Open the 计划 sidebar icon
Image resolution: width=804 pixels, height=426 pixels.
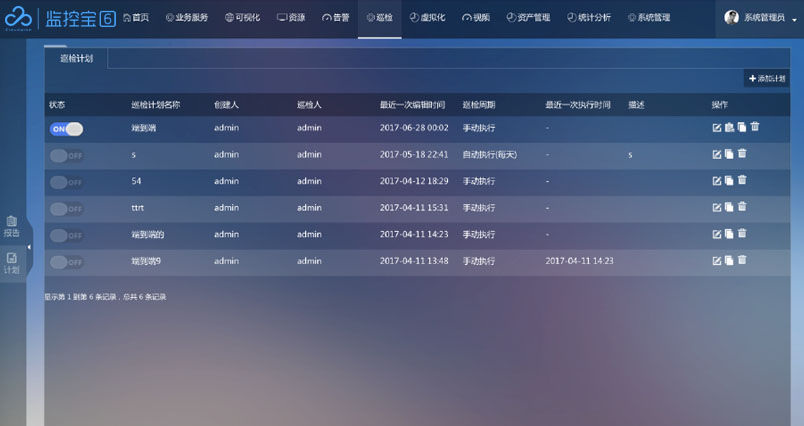(x=12, y=263)
